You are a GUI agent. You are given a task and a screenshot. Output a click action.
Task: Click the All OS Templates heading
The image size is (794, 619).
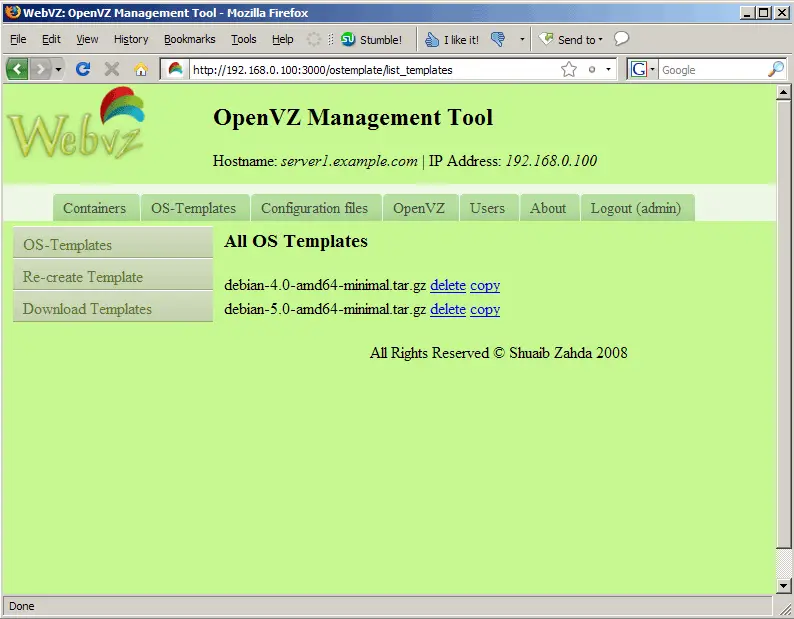tap(296, 241)
